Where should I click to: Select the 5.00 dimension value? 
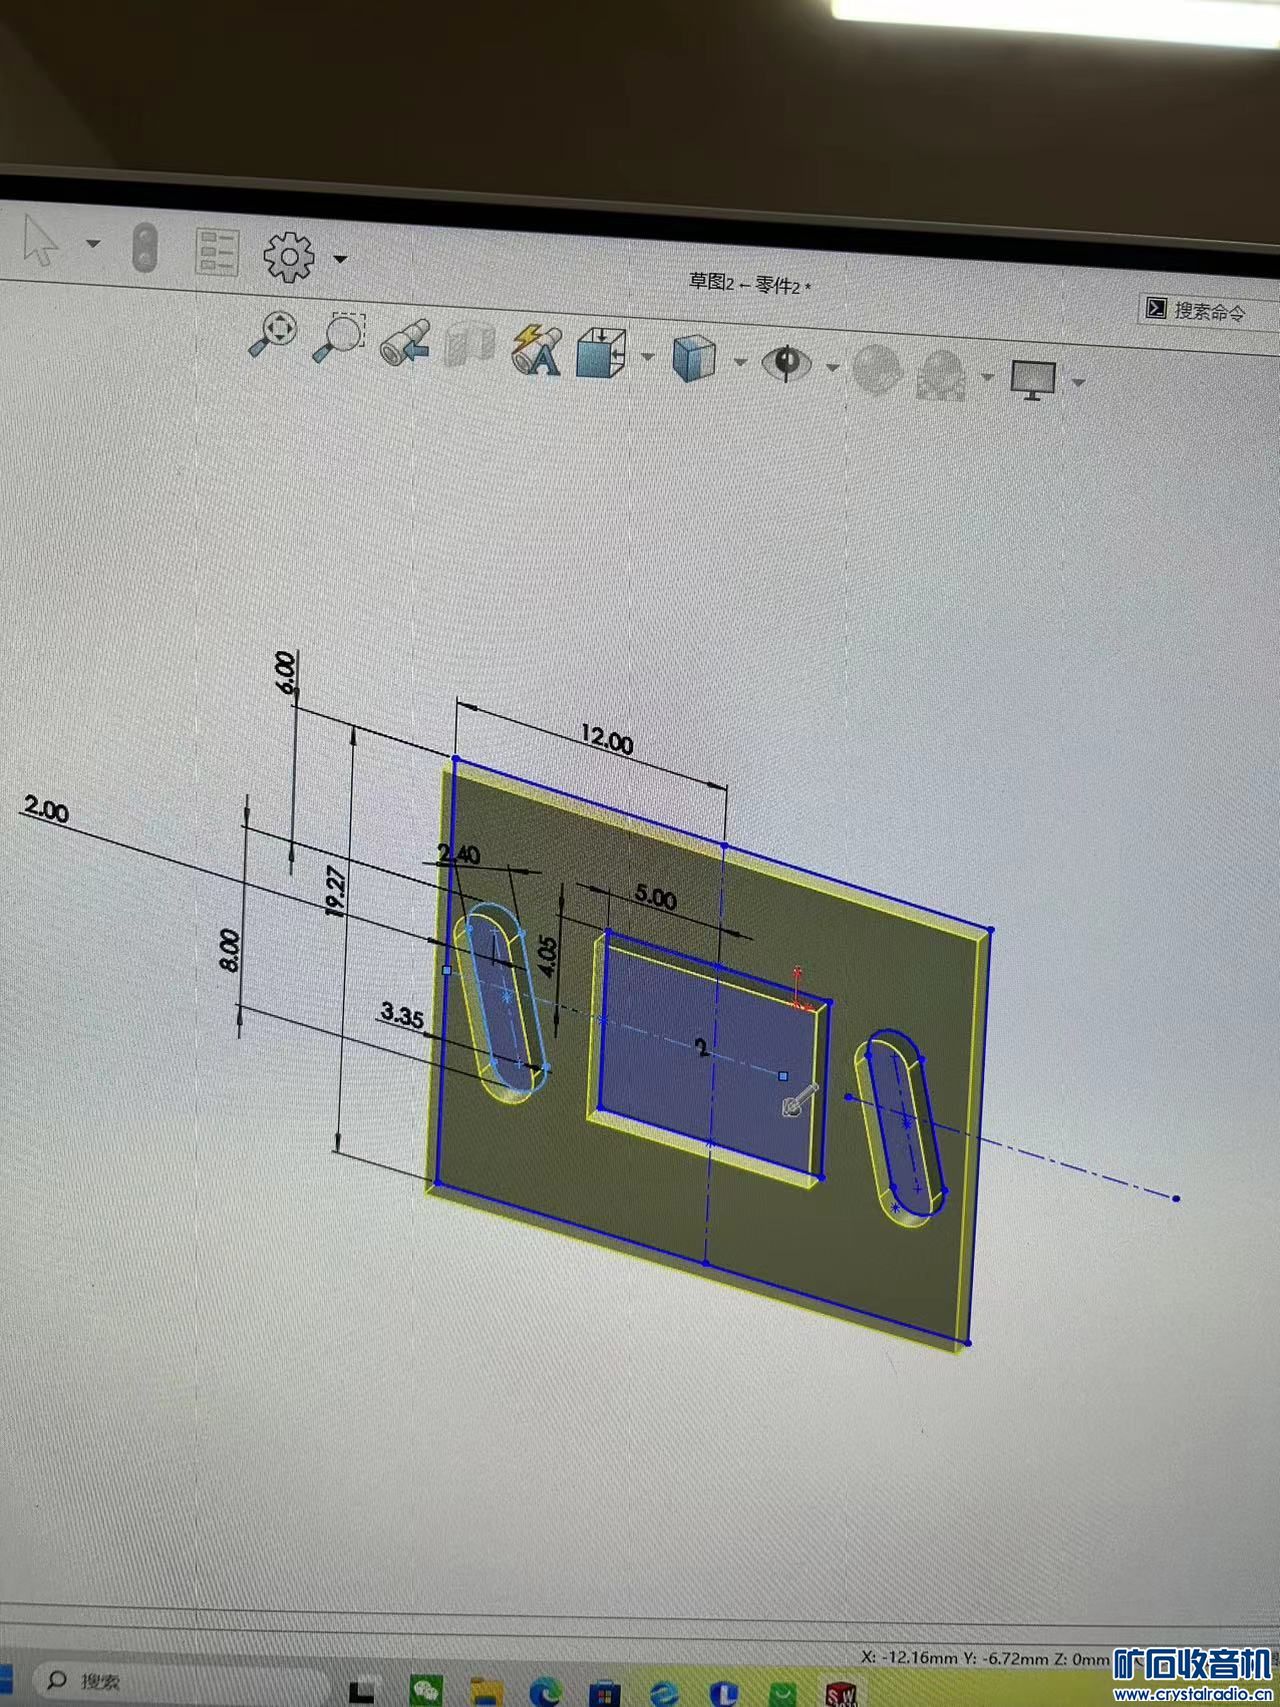pyautogui.click(x=656, y=897)
